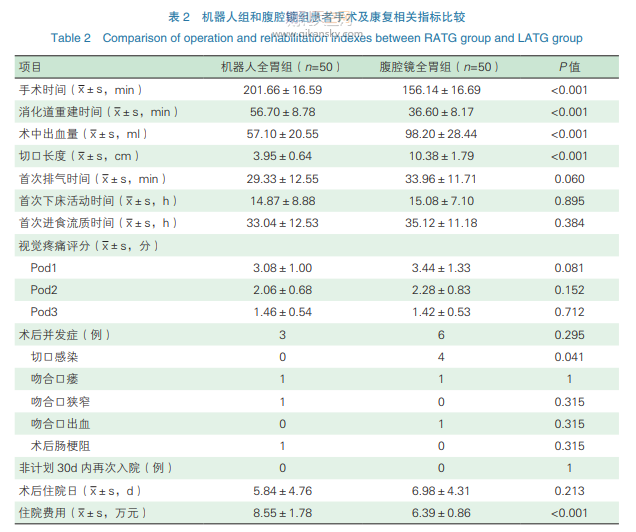Click the 机器人全胃组 column header
636x532 pixels.
pyautogui.click(x=281, y=67)
